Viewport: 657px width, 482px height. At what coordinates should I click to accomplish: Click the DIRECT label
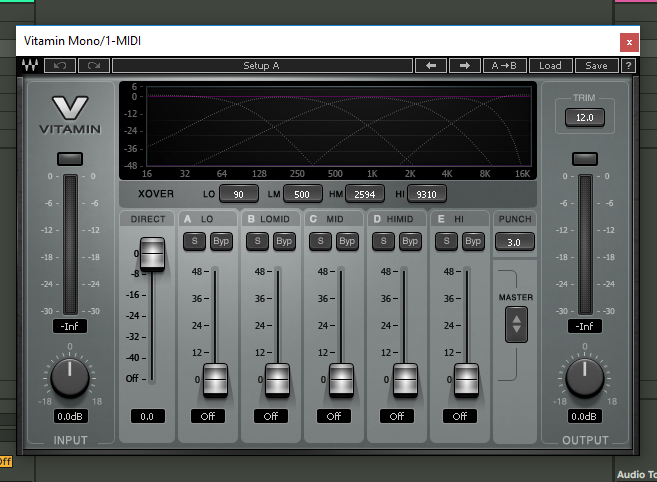[x=148, y=219]
